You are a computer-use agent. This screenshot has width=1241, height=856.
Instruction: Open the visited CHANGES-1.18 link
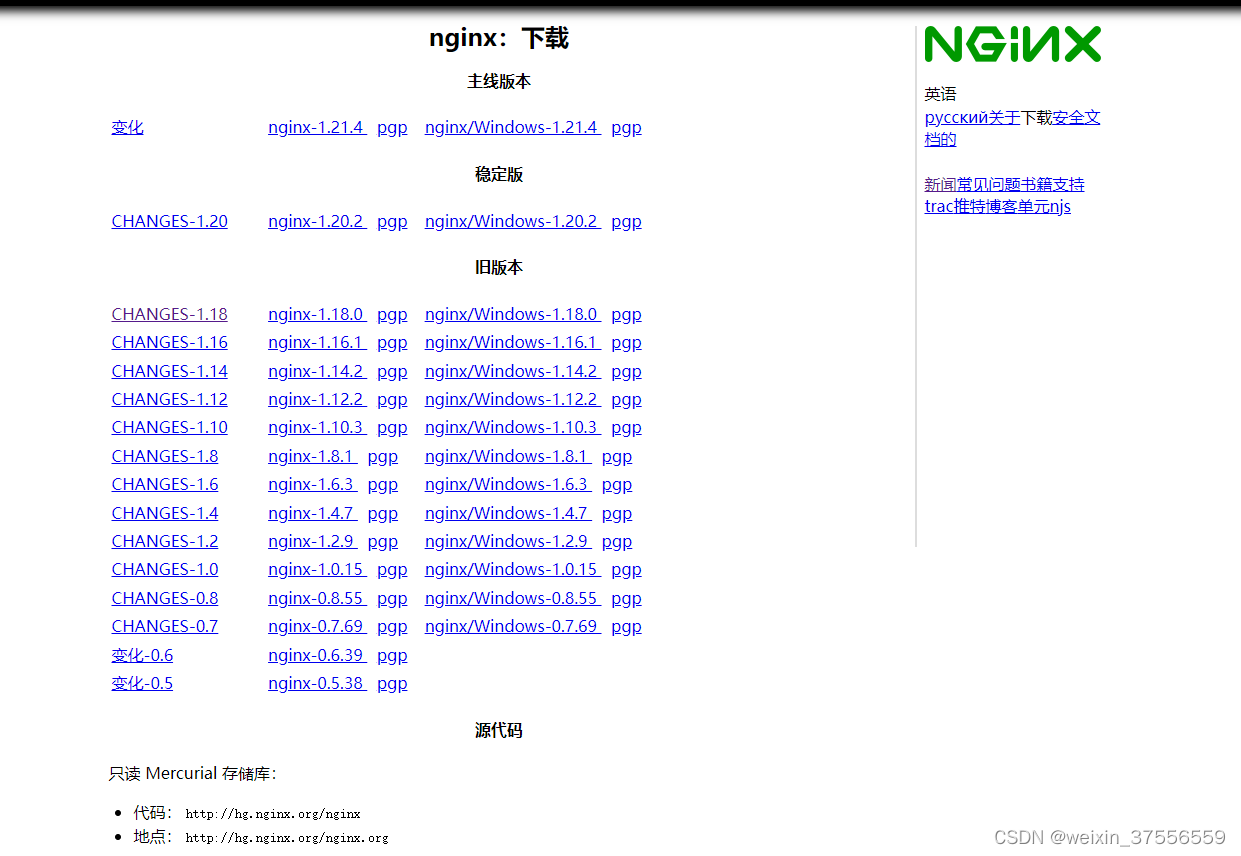(169, 314)
